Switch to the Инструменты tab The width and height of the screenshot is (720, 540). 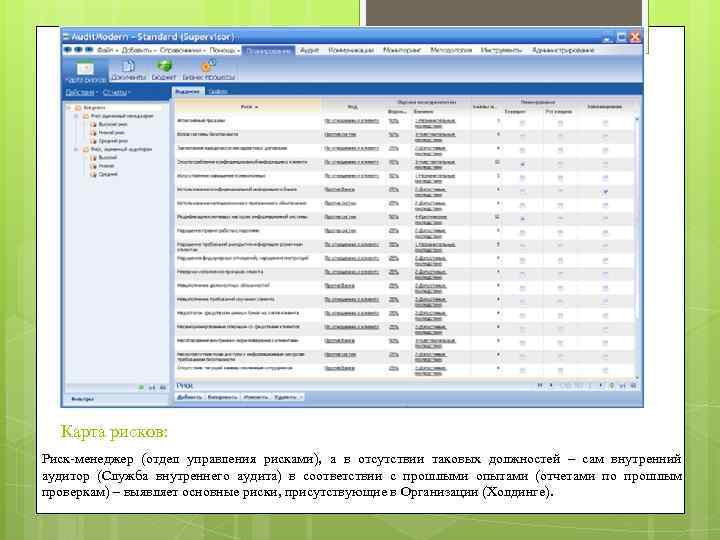coord(501,50)
